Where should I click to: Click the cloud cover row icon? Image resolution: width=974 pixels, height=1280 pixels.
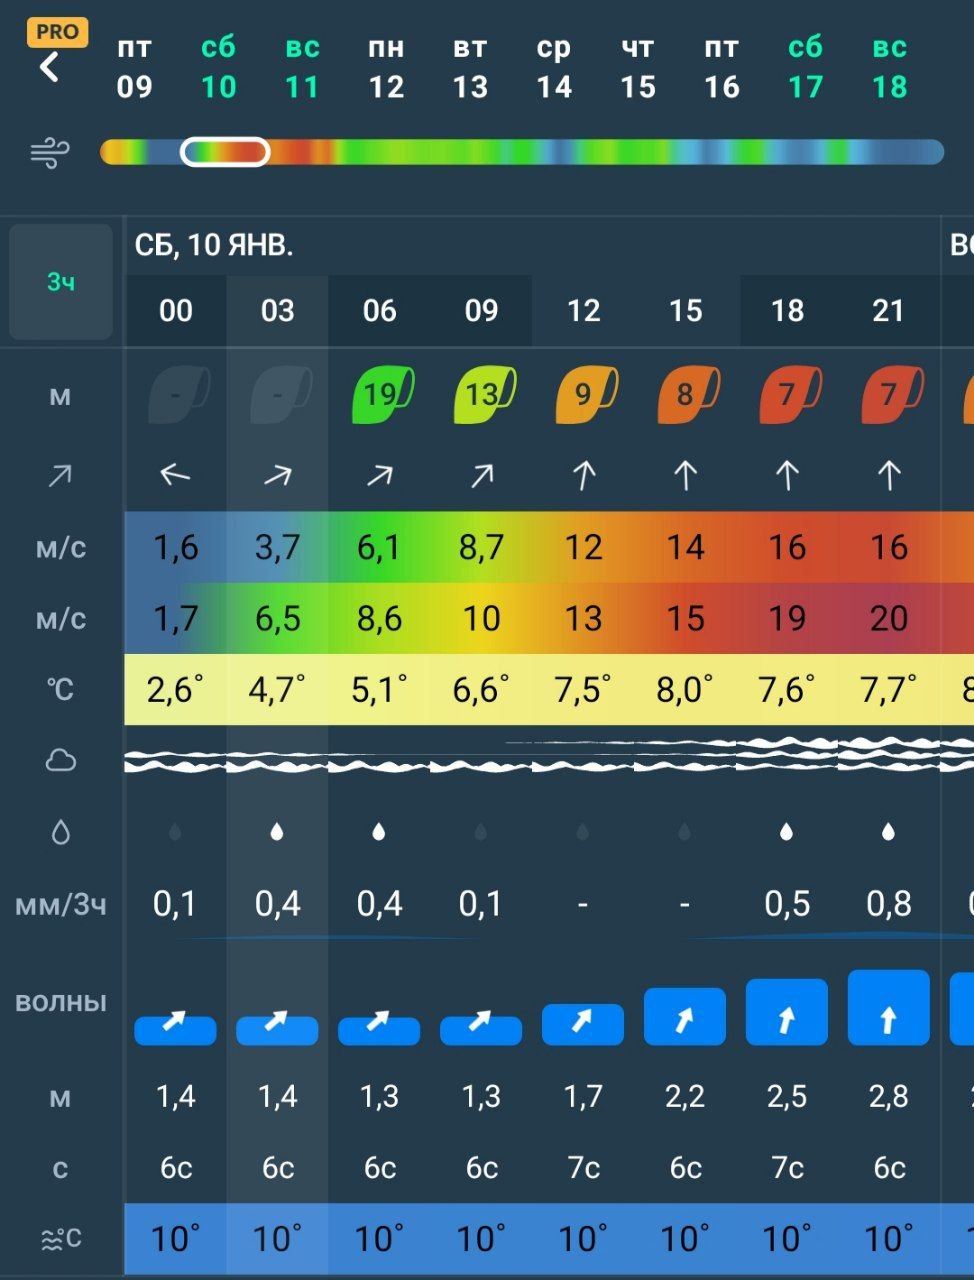[61, 761]
